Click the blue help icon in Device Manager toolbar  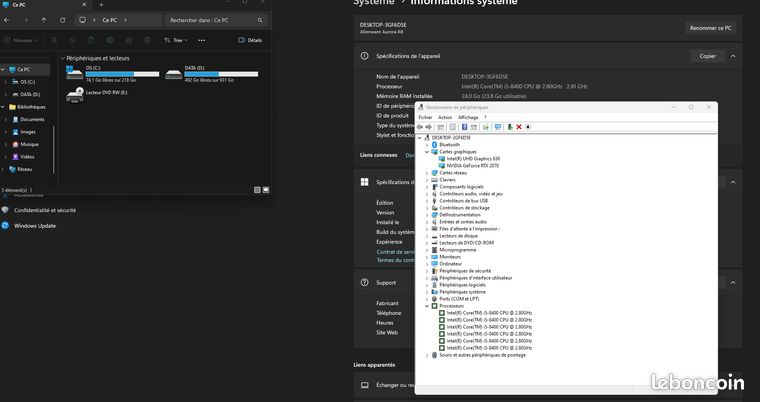pos(464,127)
